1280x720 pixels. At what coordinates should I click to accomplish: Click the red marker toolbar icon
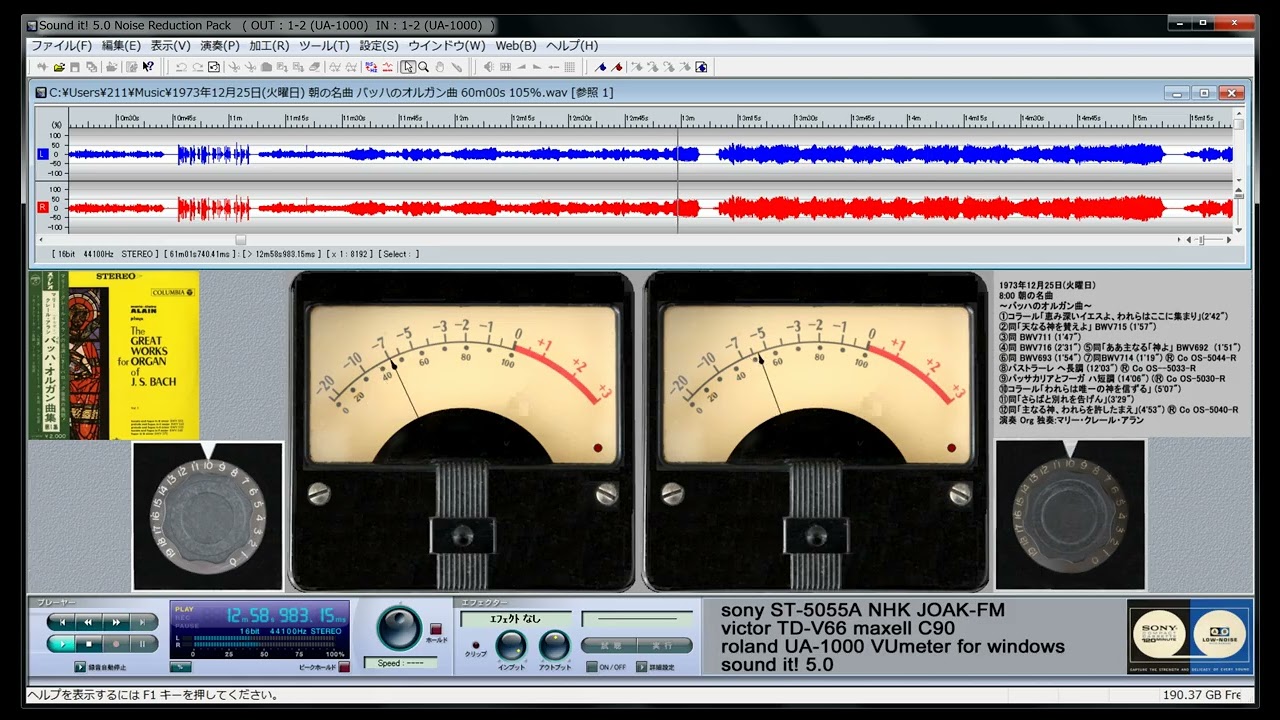coord(617,67)
